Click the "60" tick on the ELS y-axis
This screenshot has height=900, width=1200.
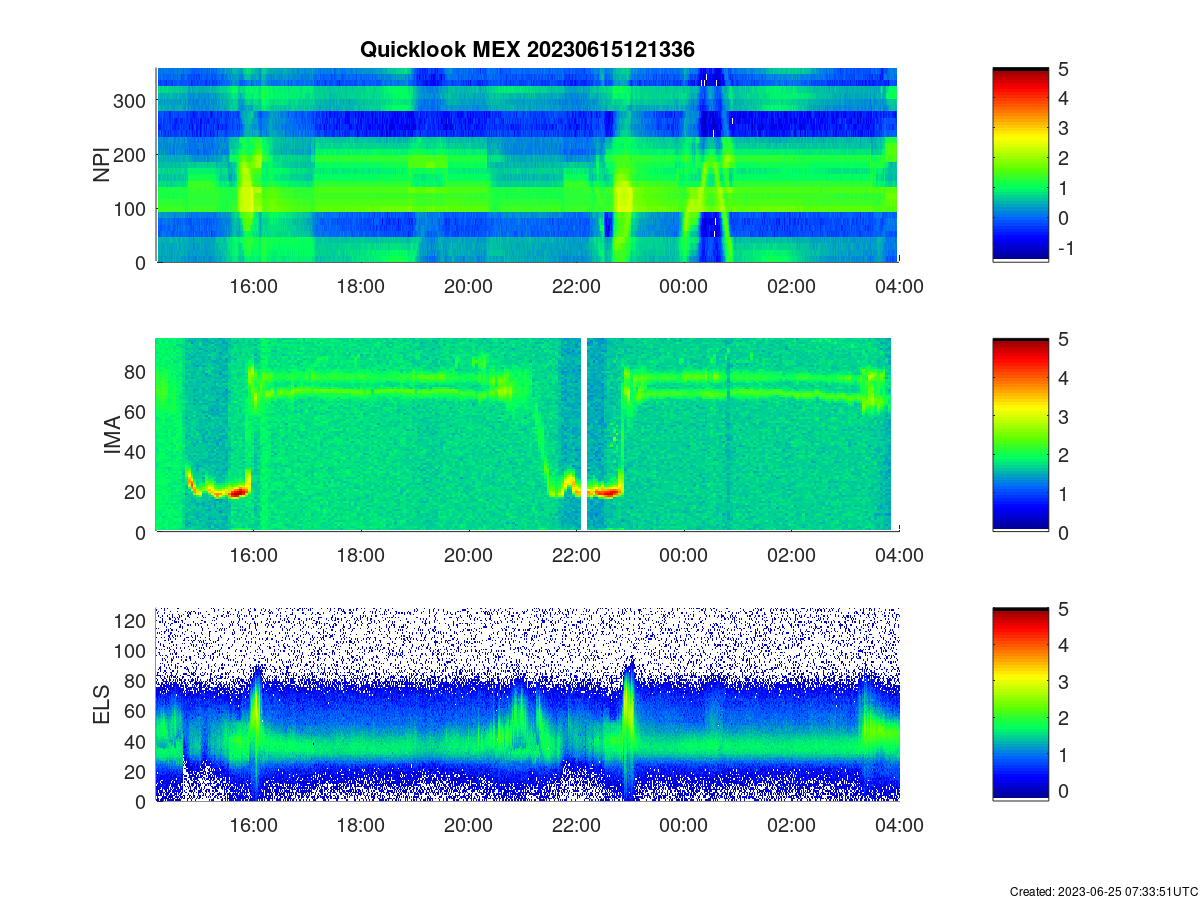tap(137, 712)
